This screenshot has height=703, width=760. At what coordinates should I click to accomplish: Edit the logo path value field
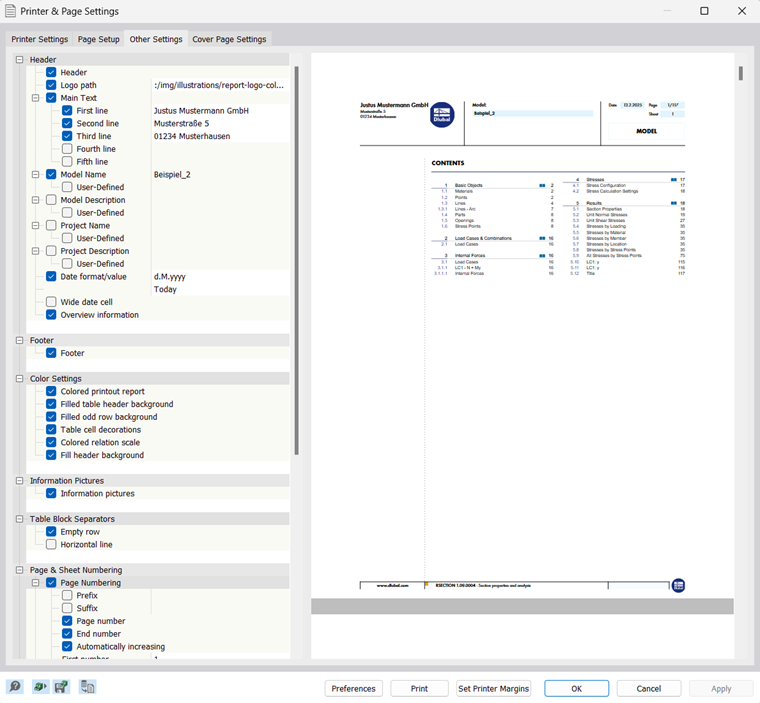[220, 85]
